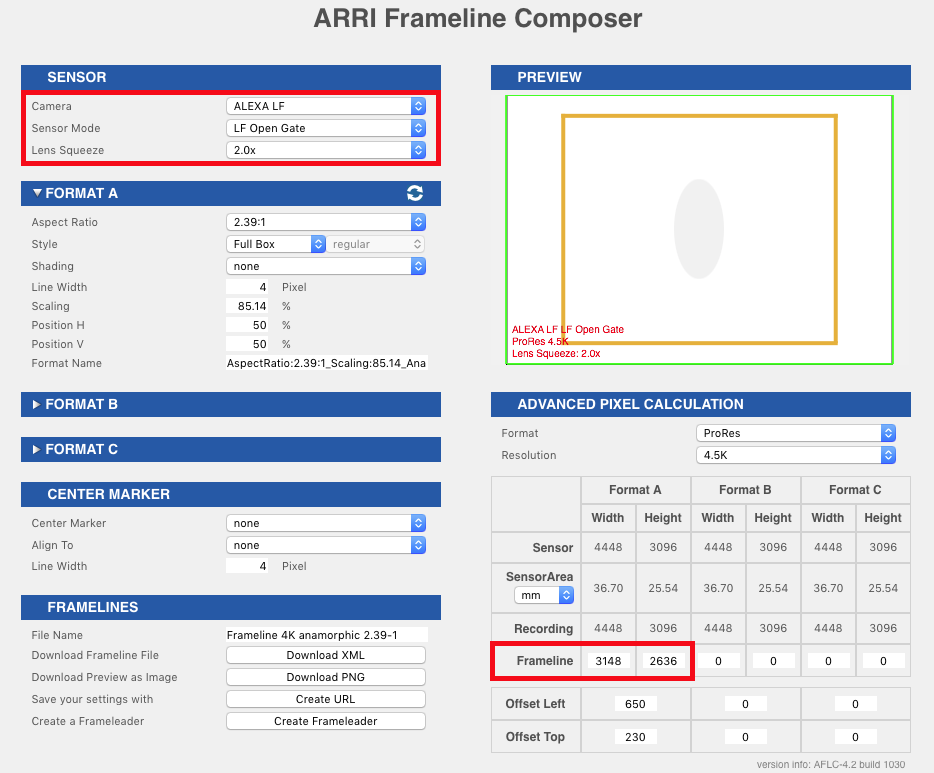Click the SENSOR section header
Screen dimensions: 934x773
click(x=231, y=77)
